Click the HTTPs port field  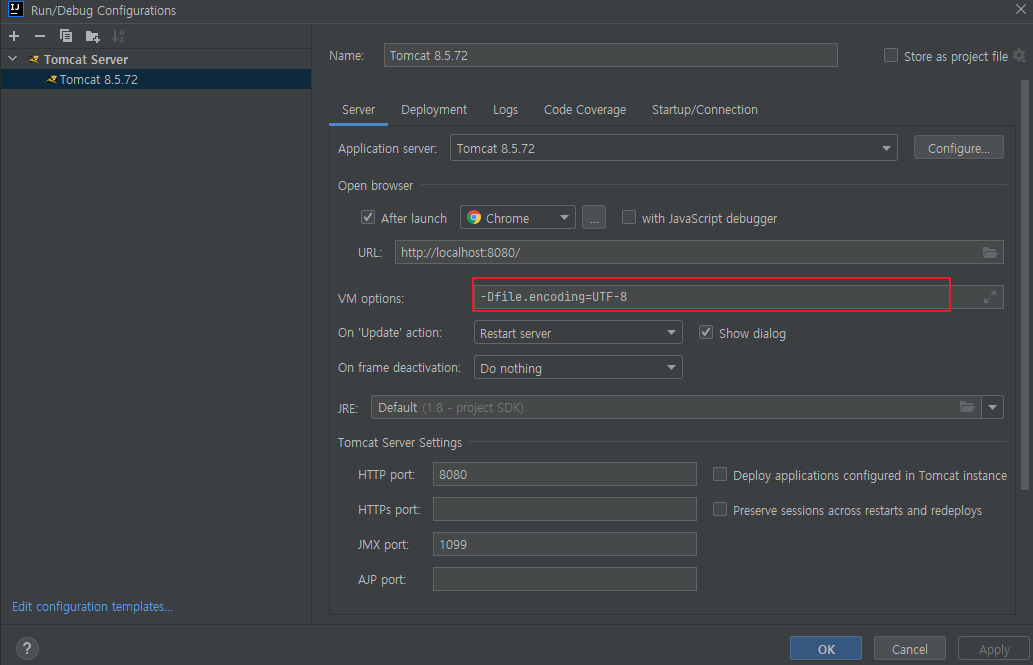[565, 509]
